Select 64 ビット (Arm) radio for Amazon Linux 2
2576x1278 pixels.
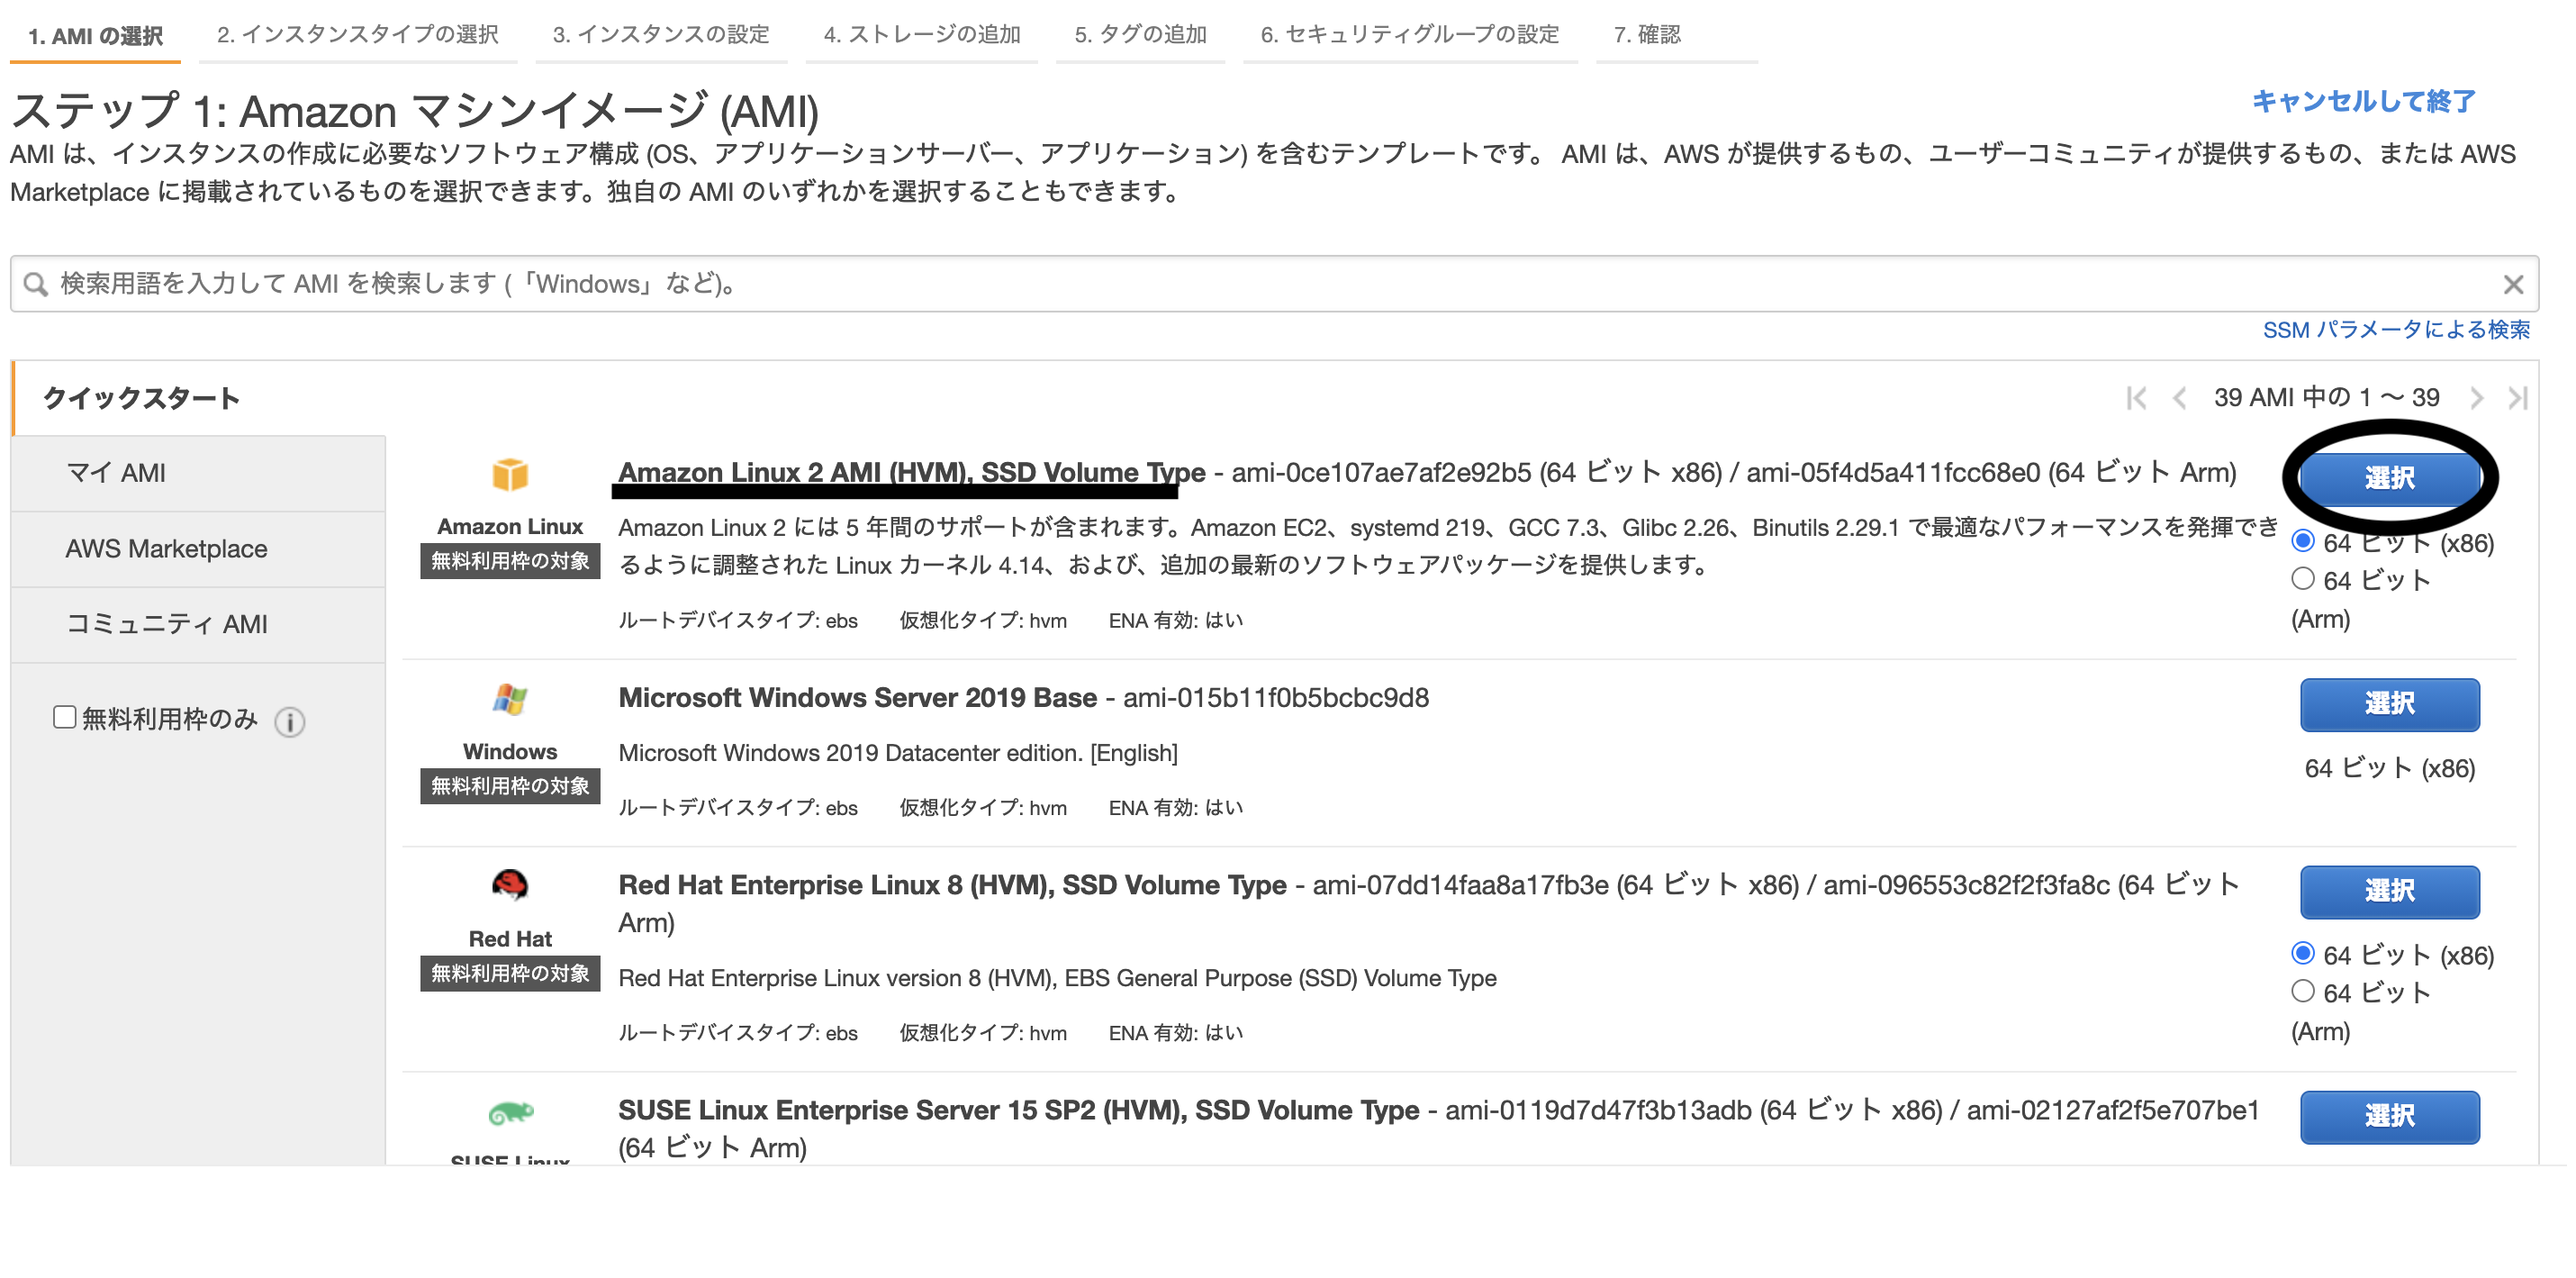click(x=2305, y=580)
